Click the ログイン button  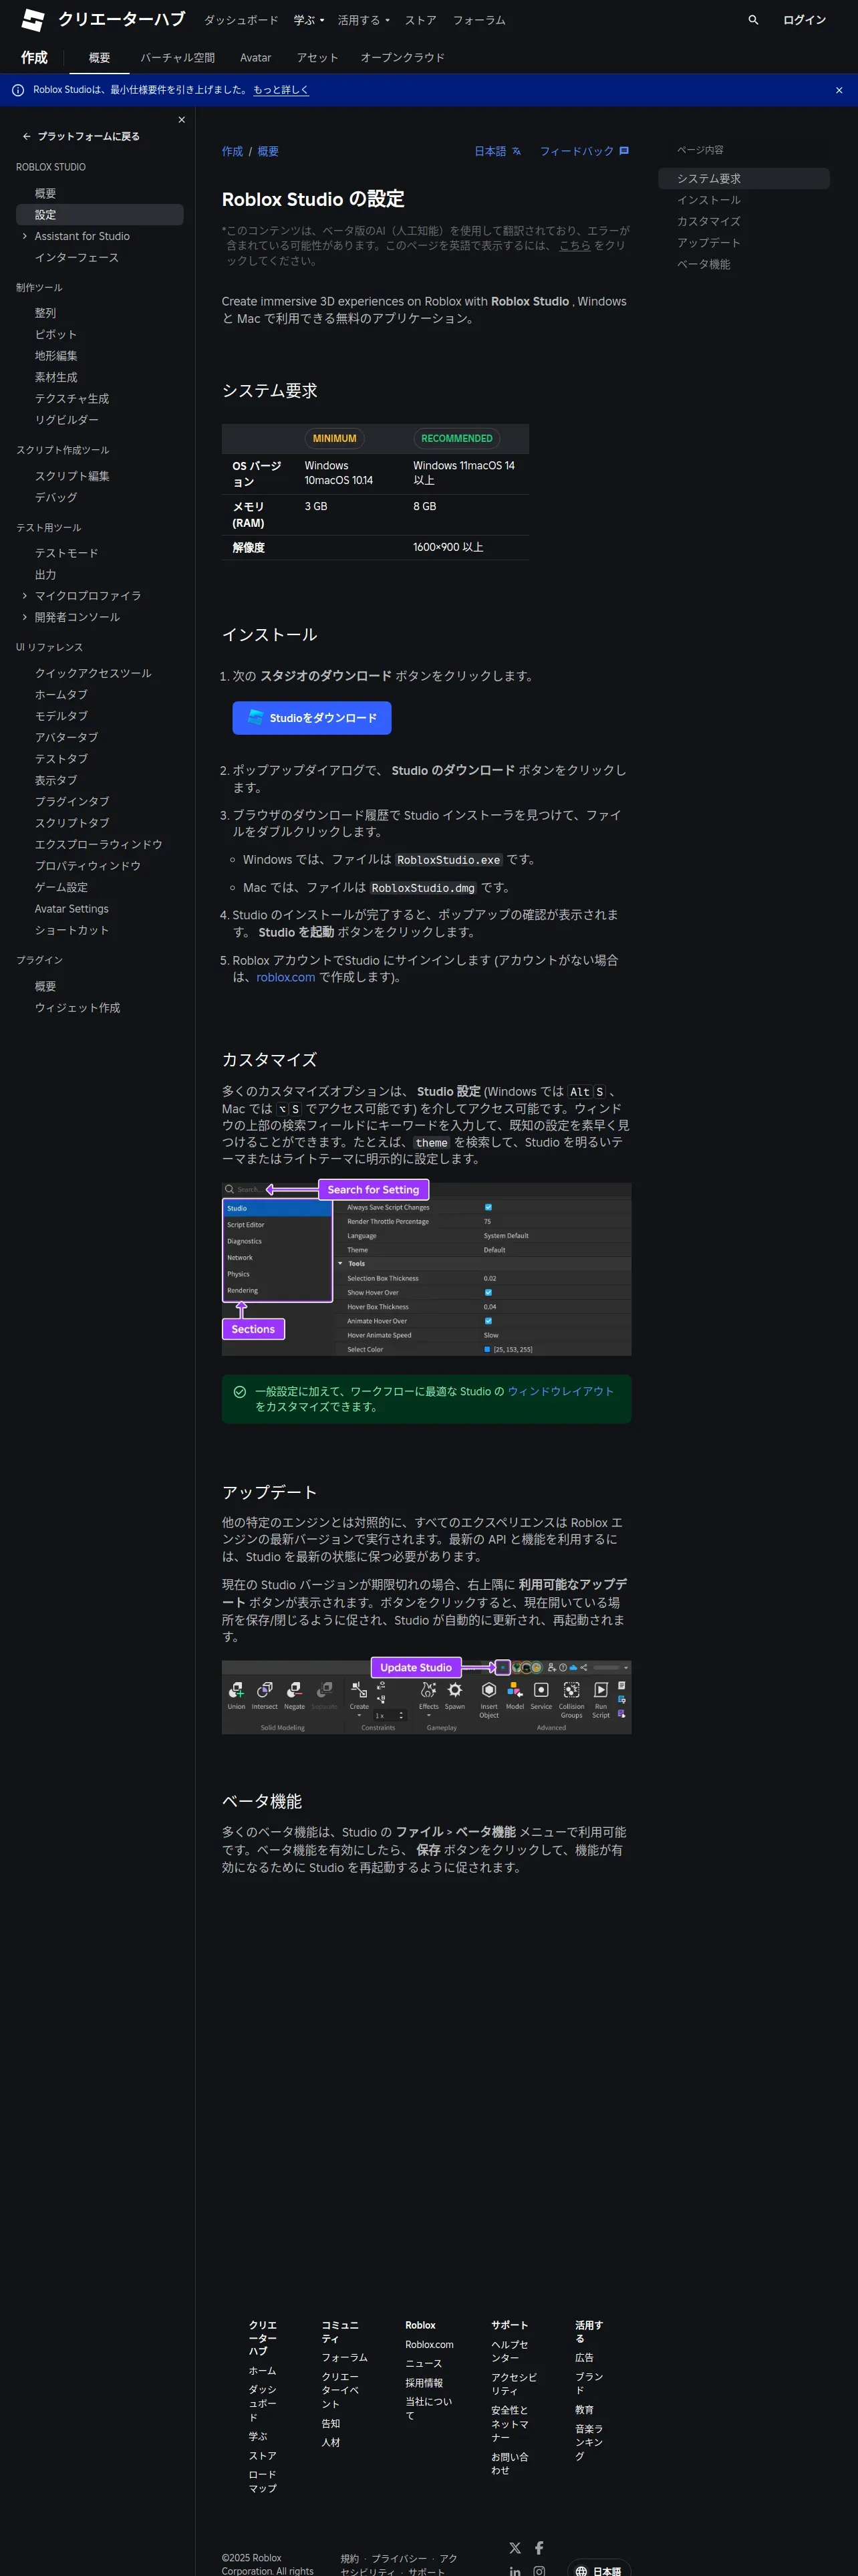point(804,20)
